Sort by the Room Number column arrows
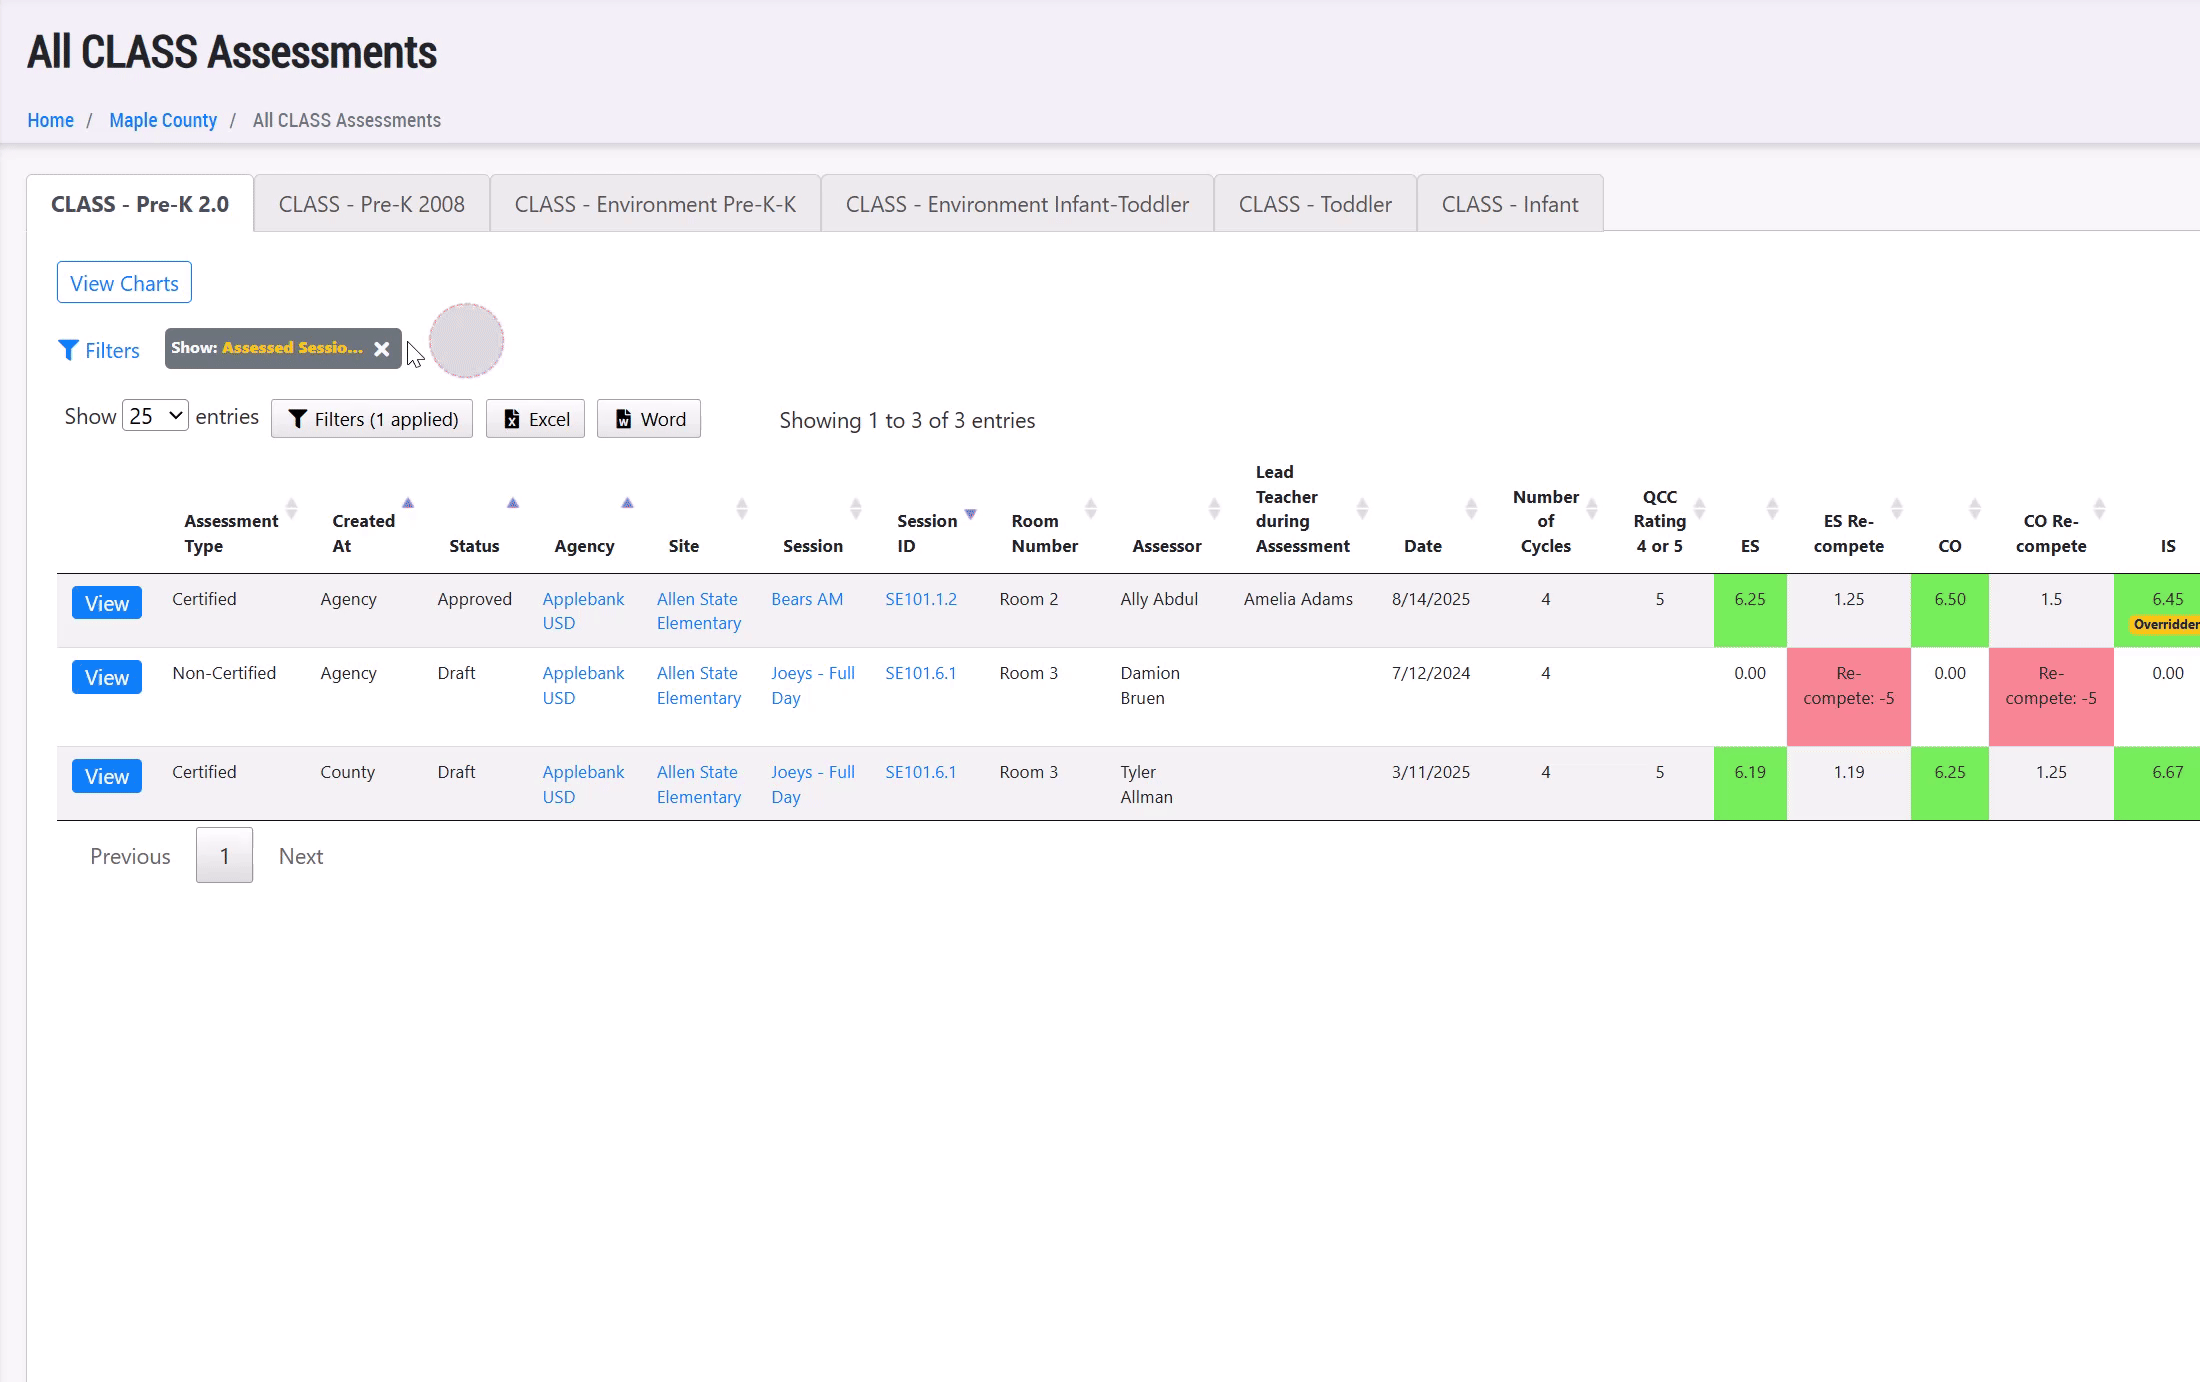2200x1382 pixels. 1091,509
